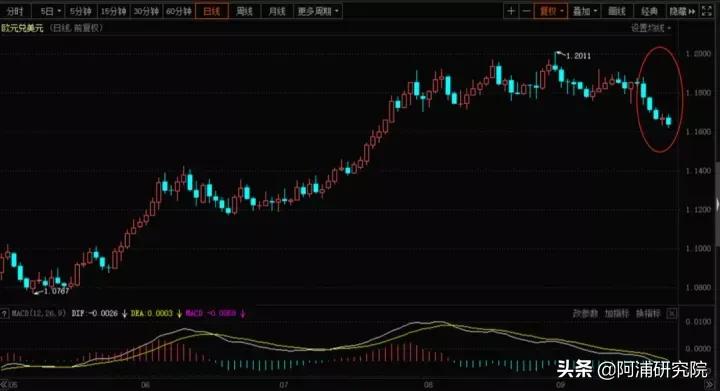
Task: Select the 日线 daily chart tab
Action: tap(211, 11)
